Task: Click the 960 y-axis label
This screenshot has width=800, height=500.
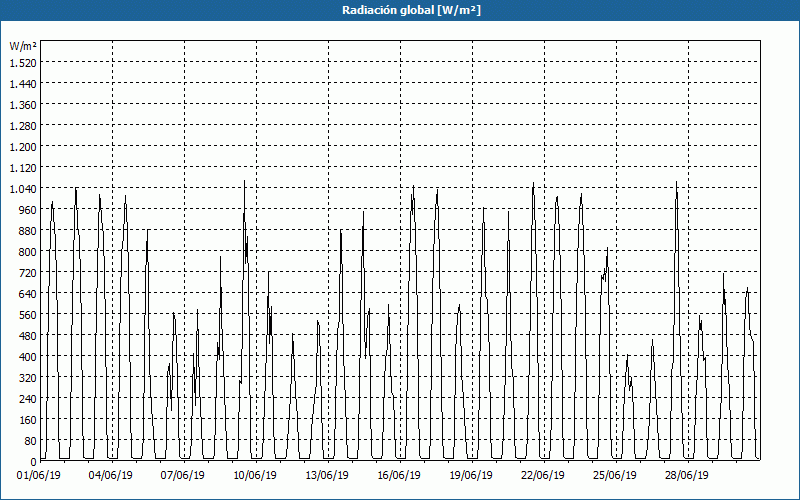Action: pos(27,210)
